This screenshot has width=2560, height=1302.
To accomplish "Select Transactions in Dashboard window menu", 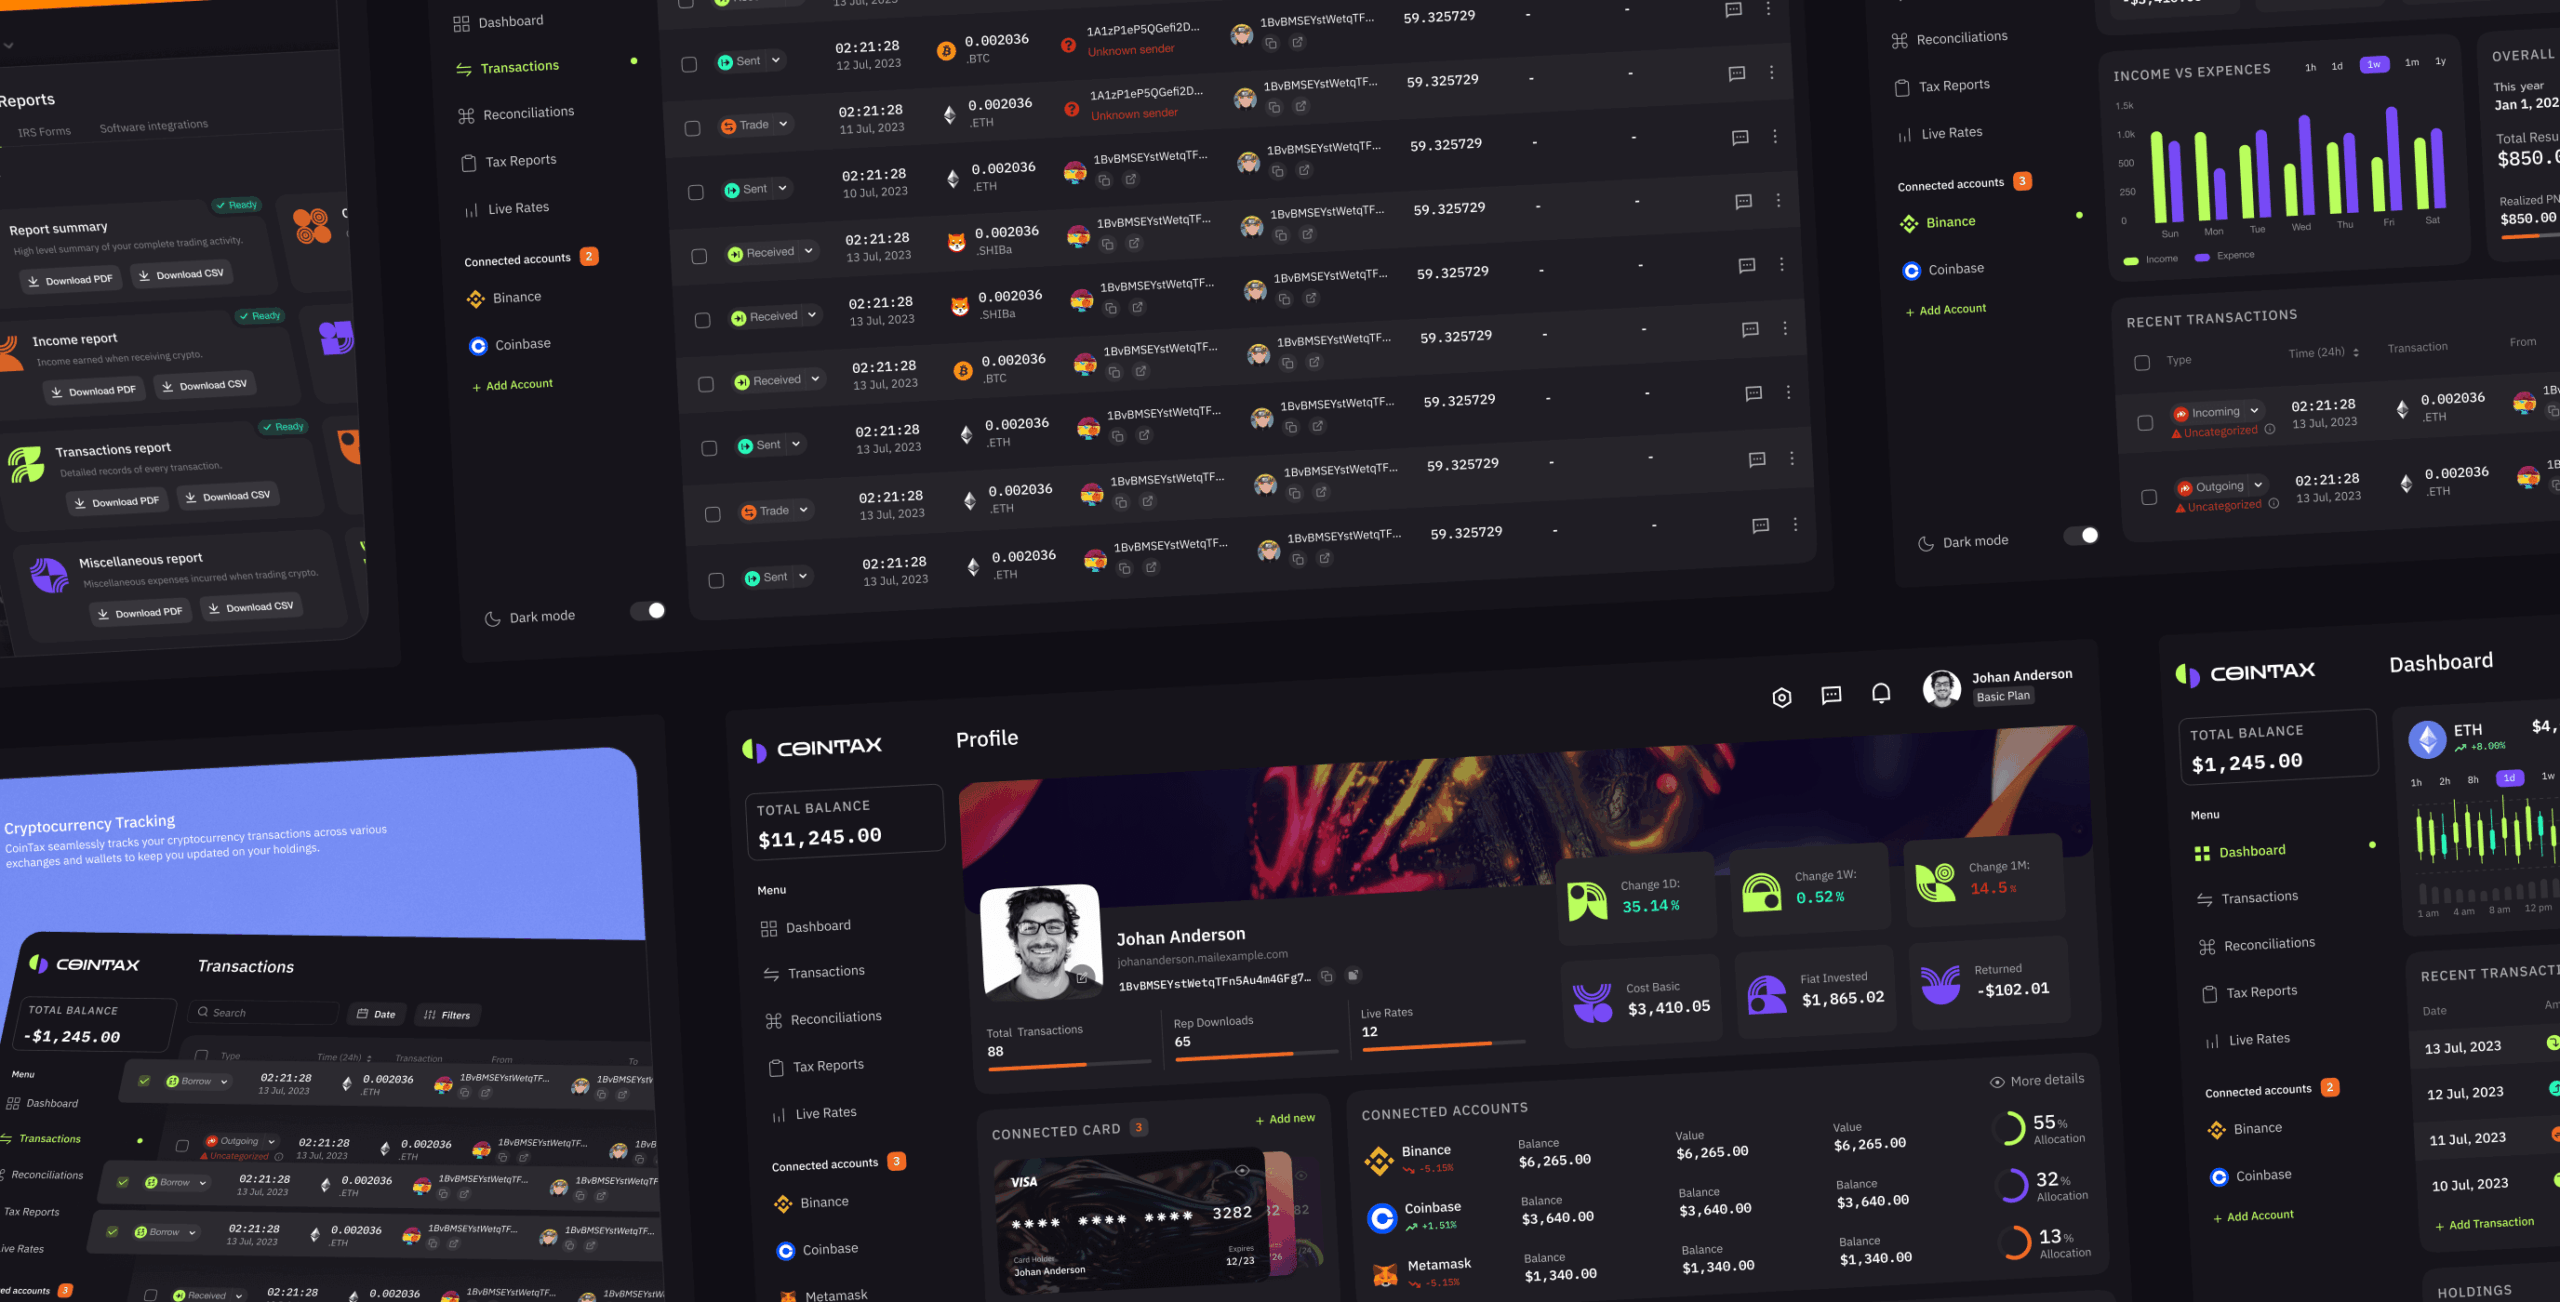I will (2247, 898).
